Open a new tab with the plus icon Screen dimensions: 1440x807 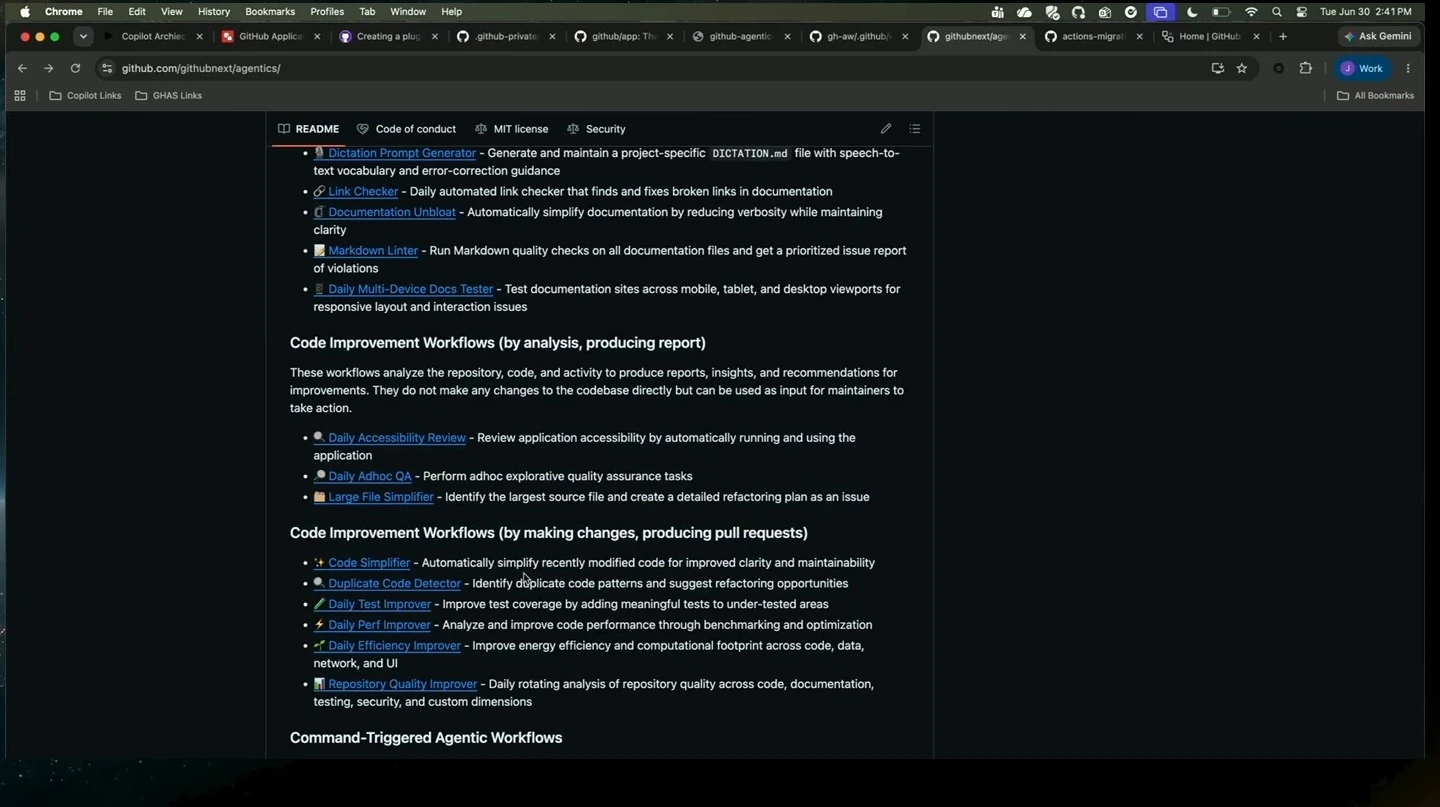coord(1283,36)
